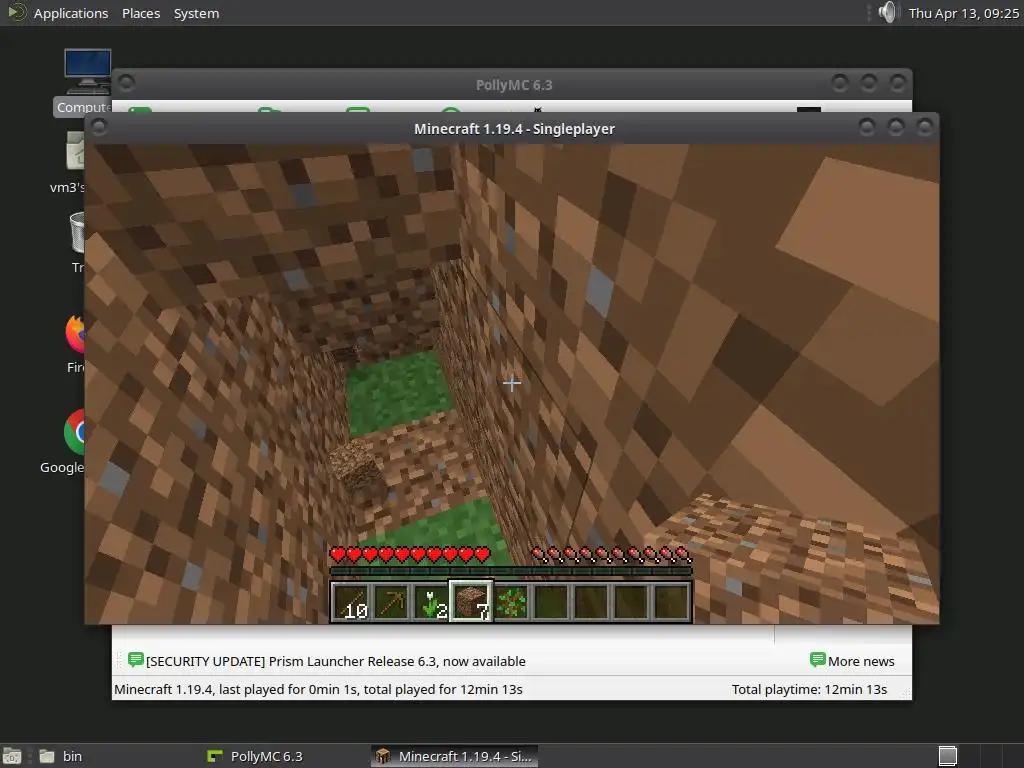Screen dimensions: 1024x768
Task: Open the Google Chrome desktop icon
Action: coord(64,441)
